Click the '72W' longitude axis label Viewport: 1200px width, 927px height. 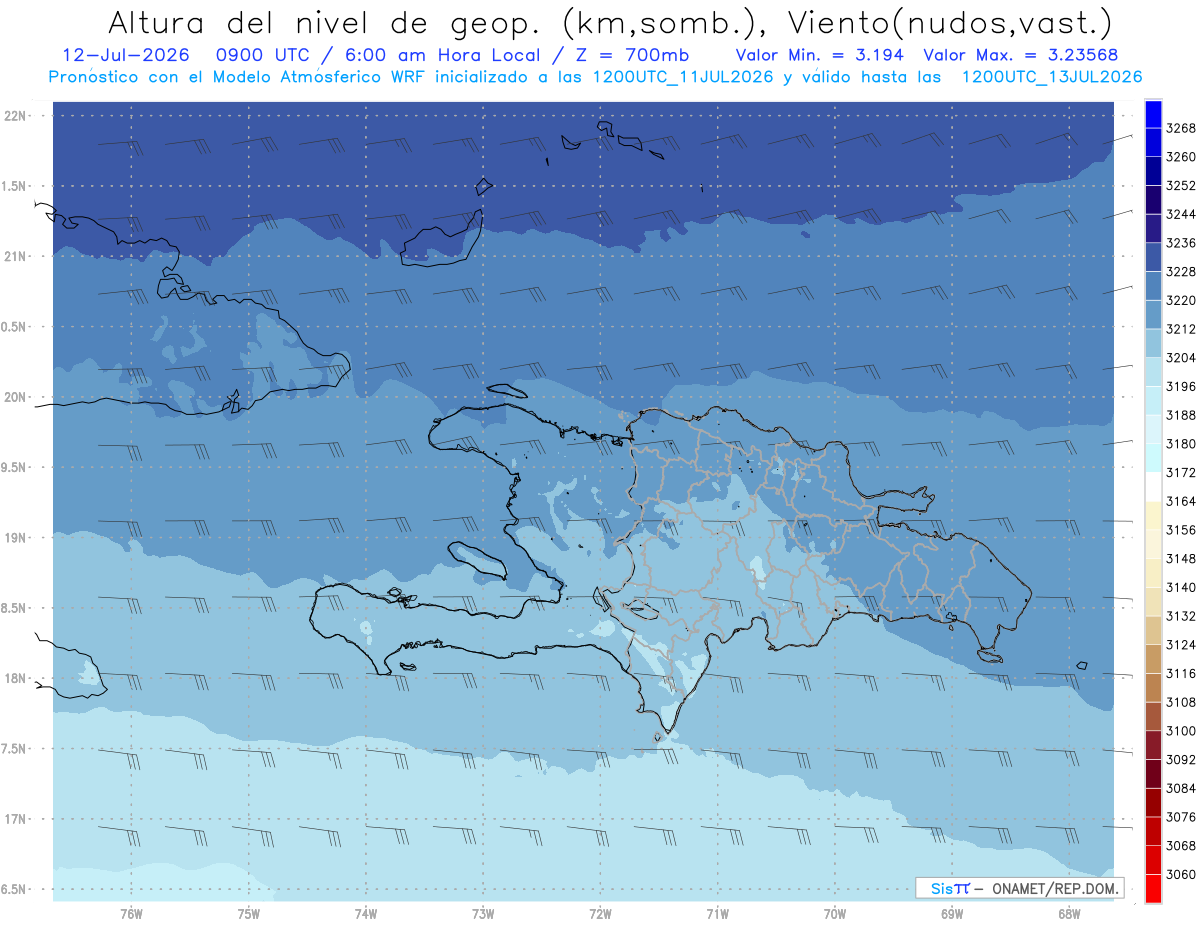(600, 914)
